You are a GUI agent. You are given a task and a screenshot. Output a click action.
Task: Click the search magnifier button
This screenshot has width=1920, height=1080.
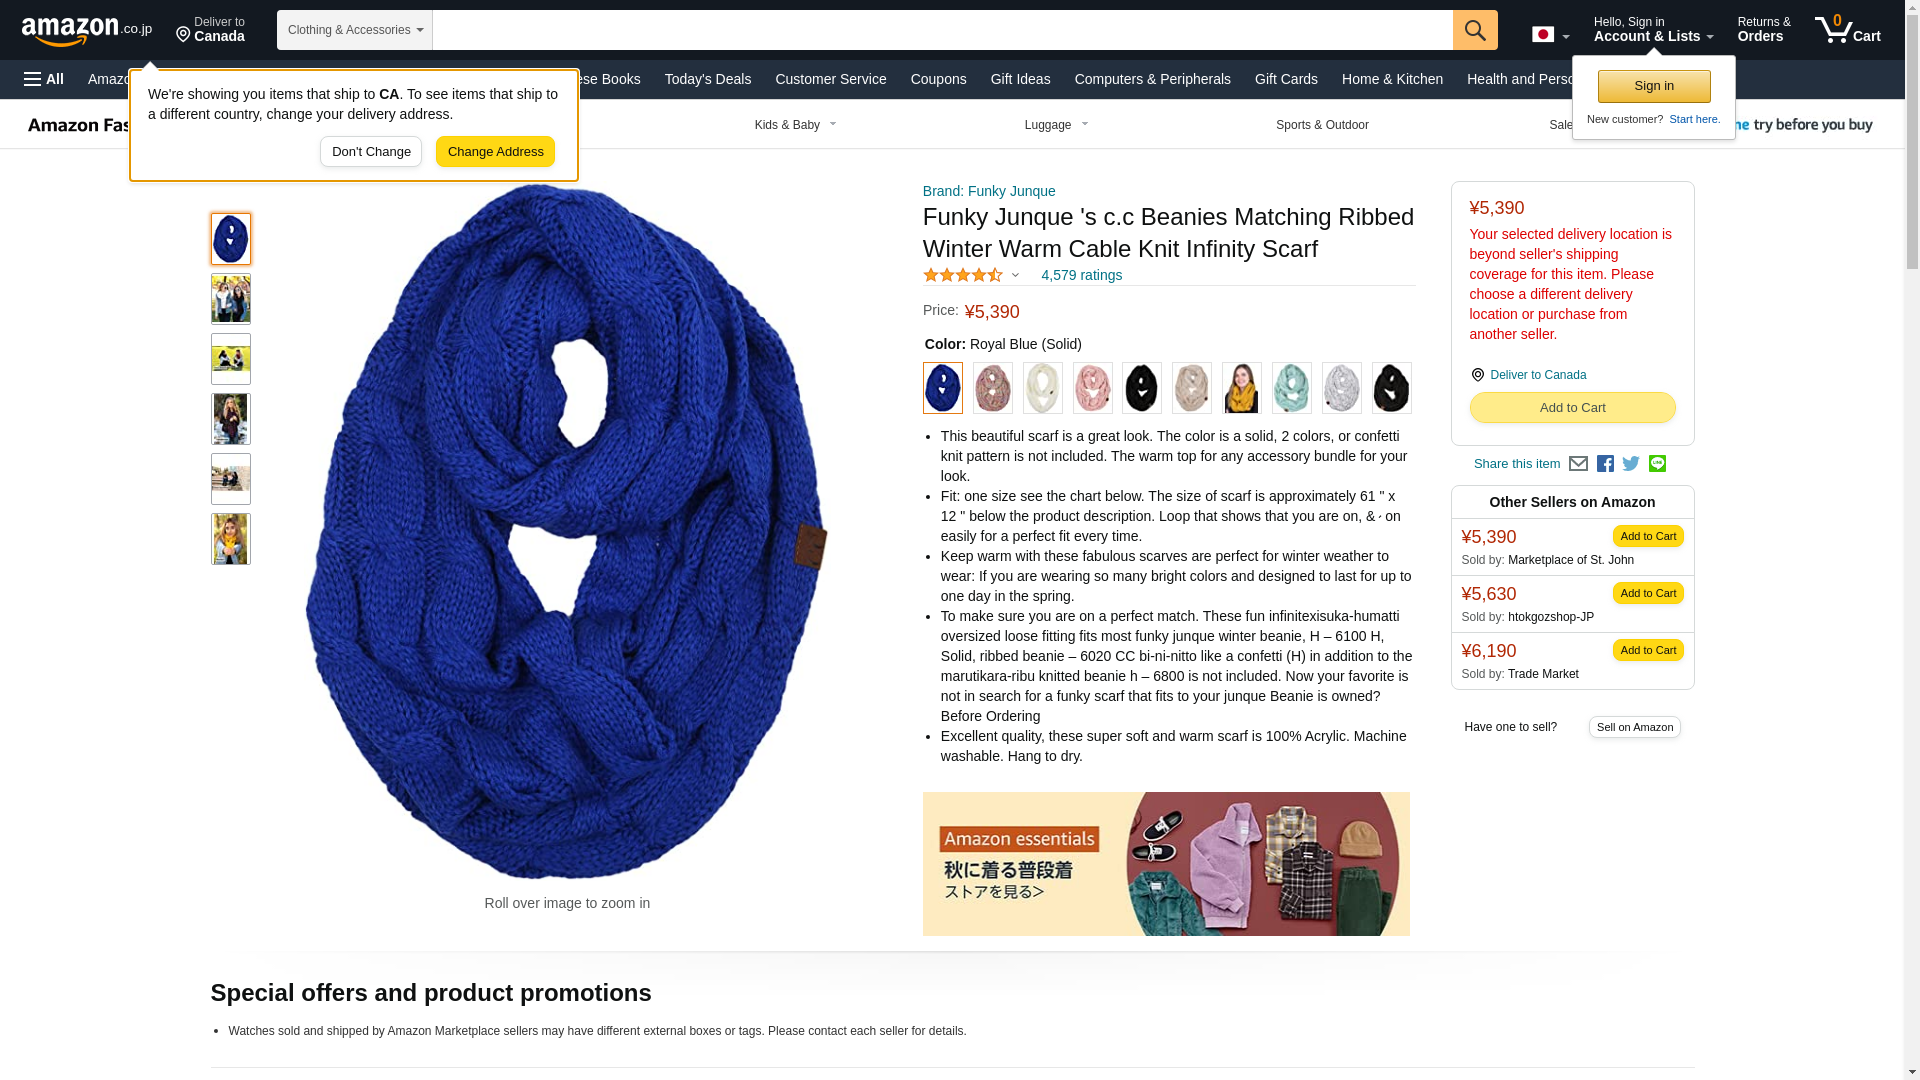(1475, 30)
